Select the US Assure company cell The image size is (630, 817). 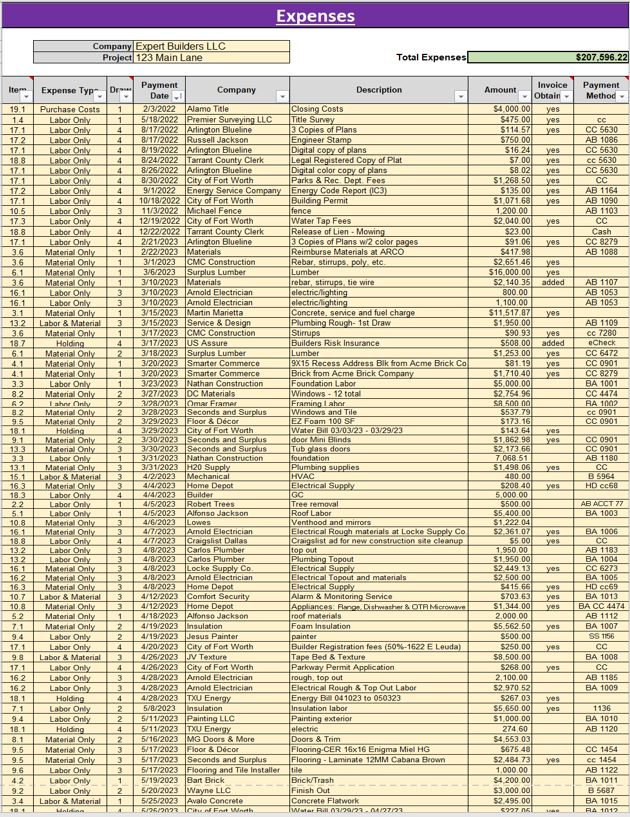(238, 343)
